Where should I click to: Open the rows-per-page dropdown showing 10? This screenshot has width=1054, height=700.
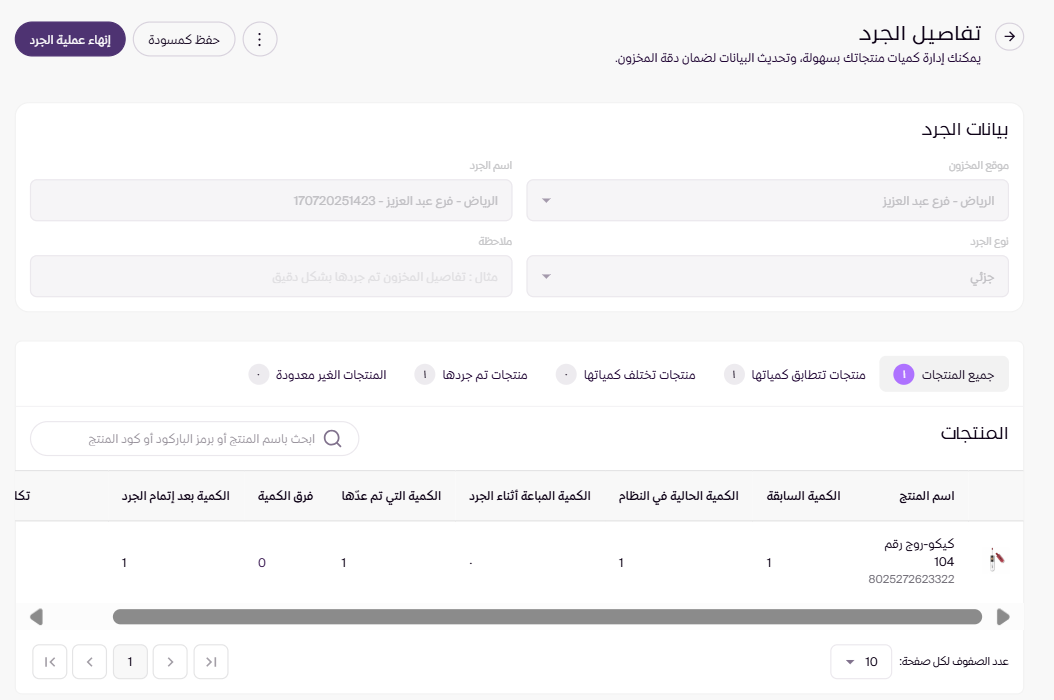click(860, 661)
